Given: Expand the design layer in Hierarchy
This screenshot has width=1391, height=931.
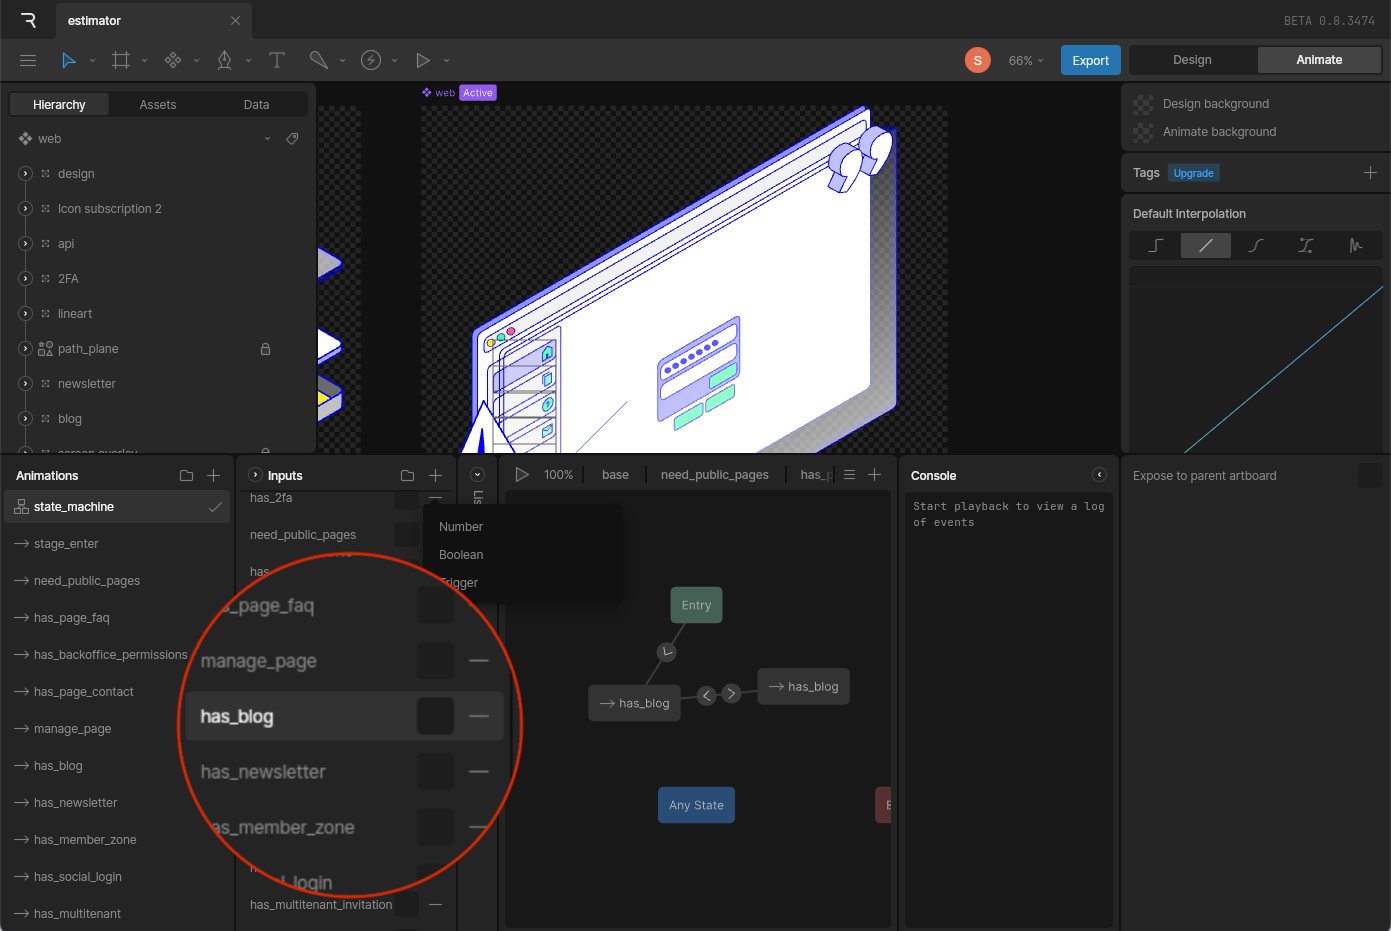Looking at the screenshot, I should (24, 173).
